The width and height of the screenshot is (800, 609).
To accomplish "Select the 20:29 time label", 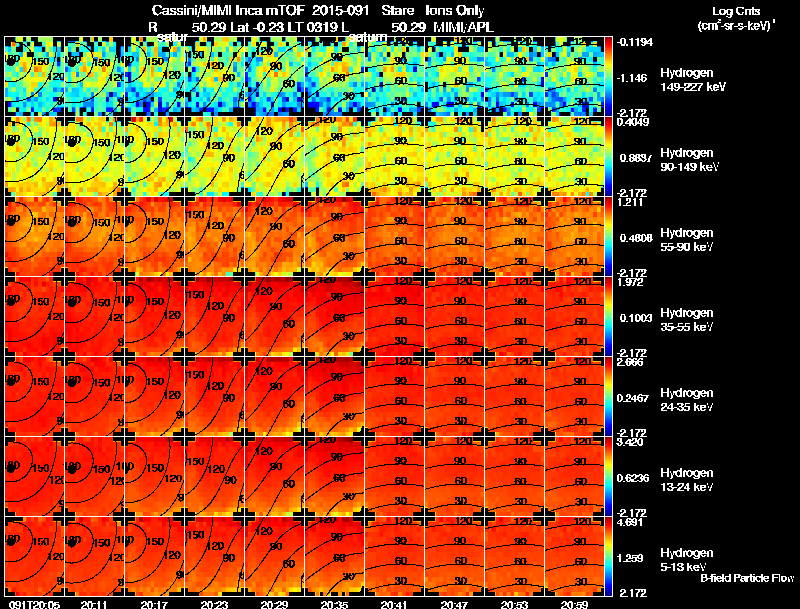I will click(274, 604).
